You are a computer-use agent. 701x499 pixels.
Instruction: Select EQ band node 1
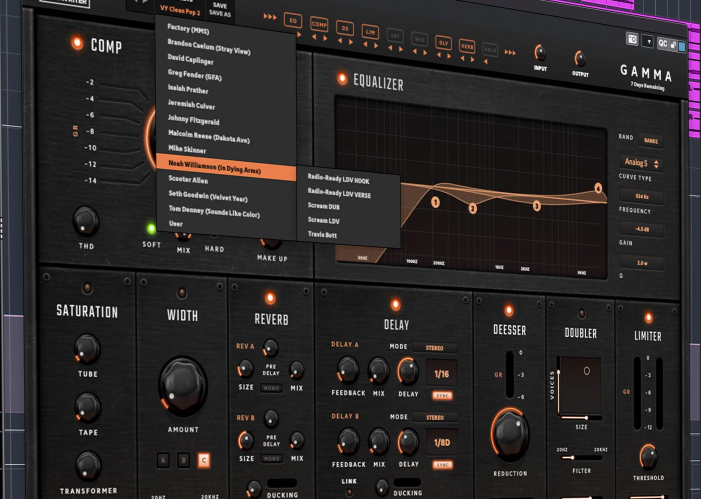(435, 202)
